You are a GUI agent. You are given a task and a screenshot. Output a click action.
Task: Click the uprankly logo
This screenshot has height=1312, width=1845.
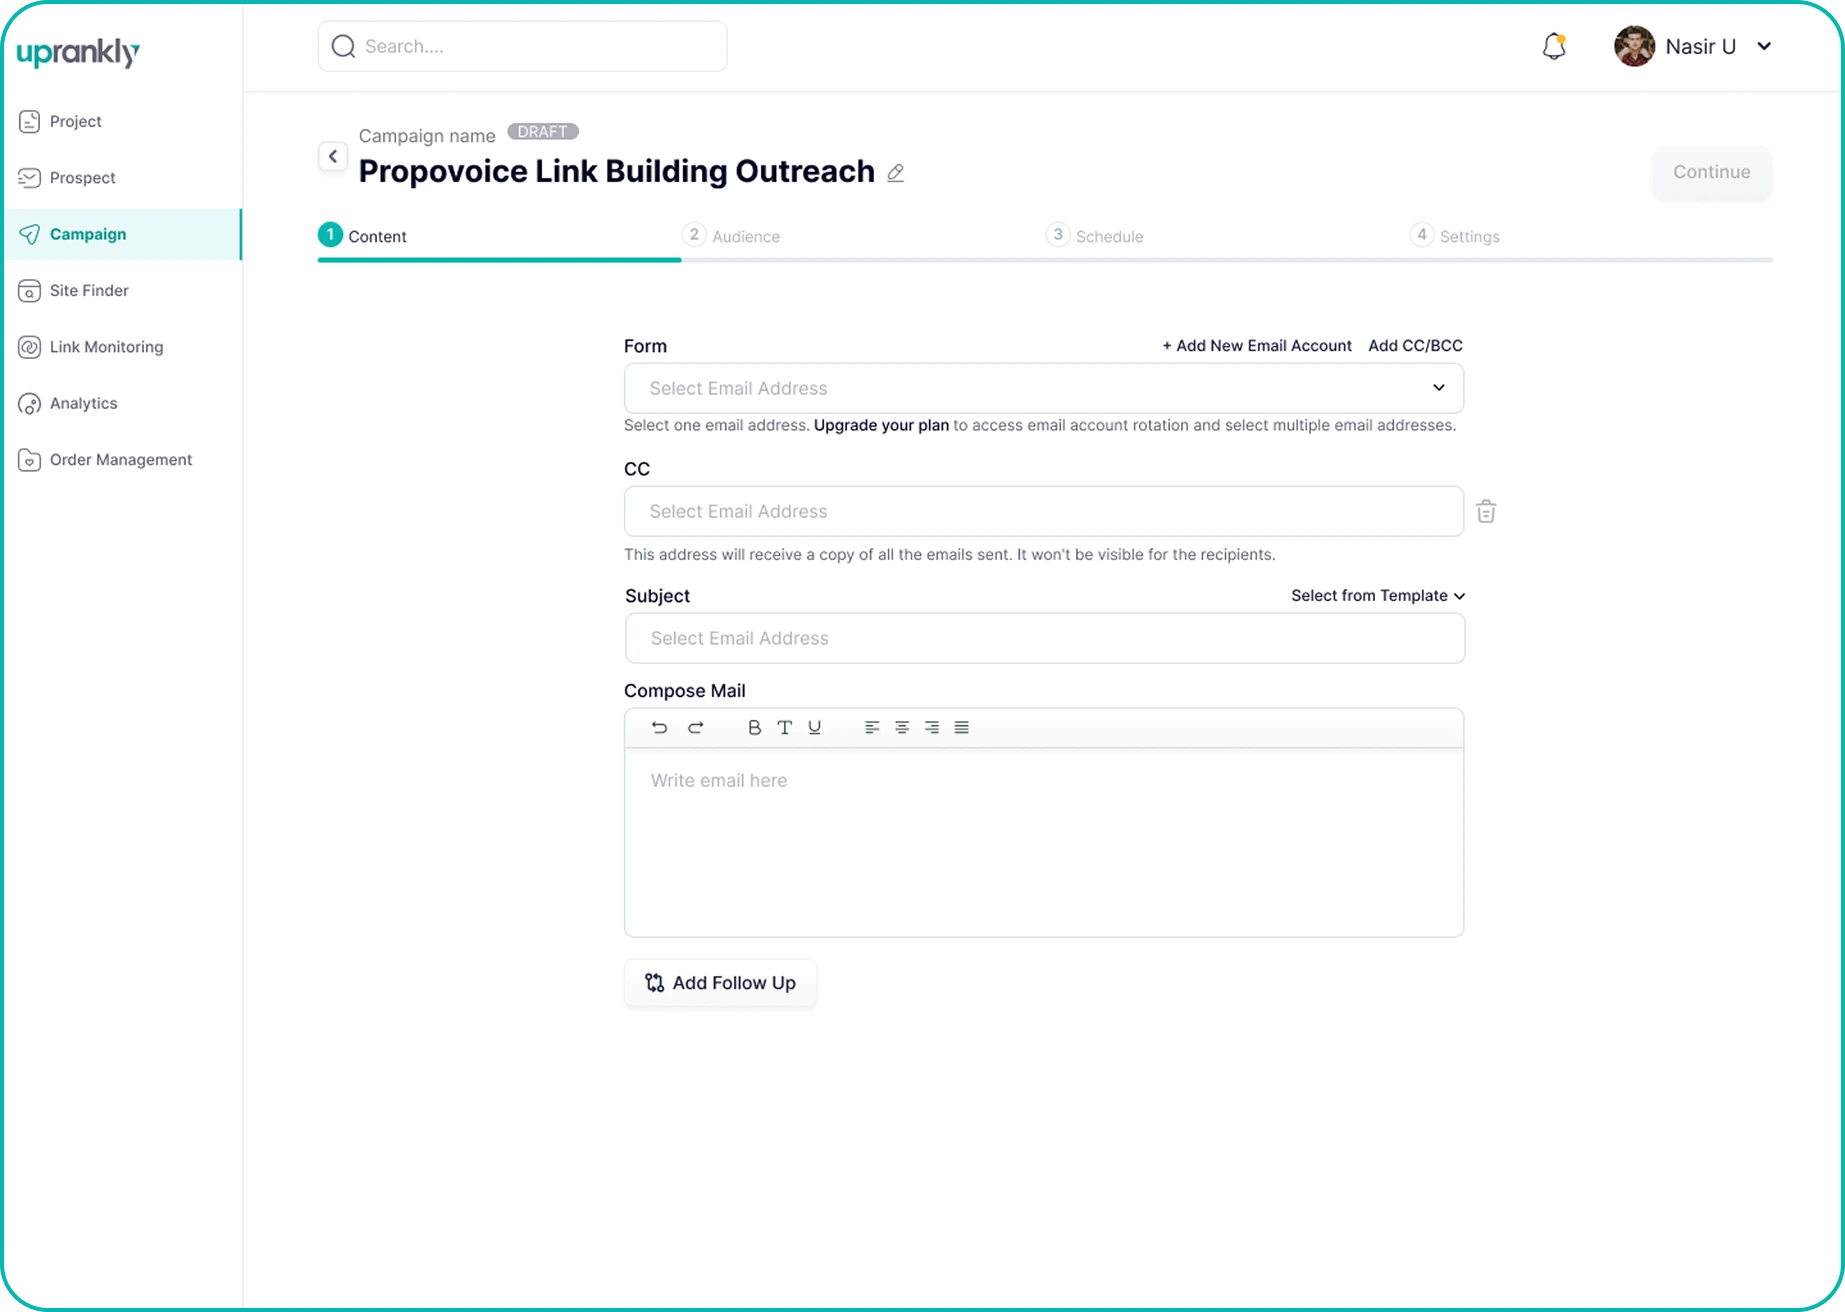click(78, 52)
